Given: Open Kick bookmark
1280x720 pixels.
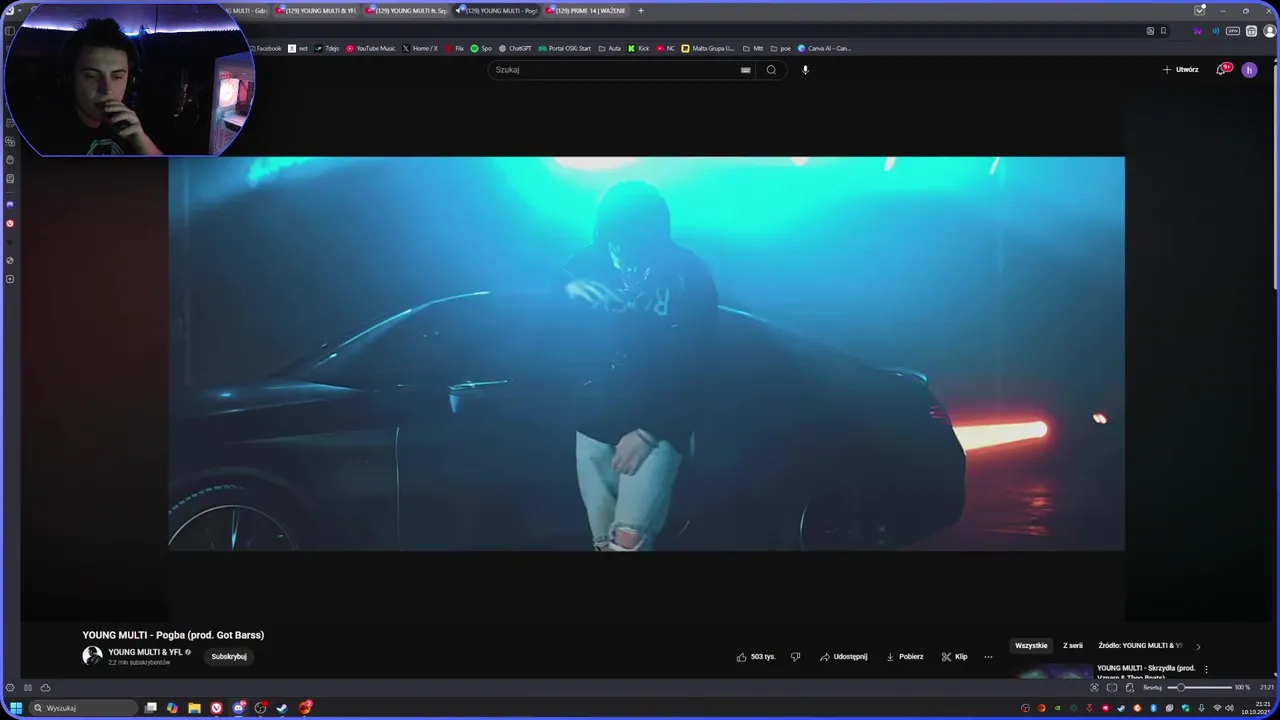Looking at the screenshot, I should coord(638,48).
